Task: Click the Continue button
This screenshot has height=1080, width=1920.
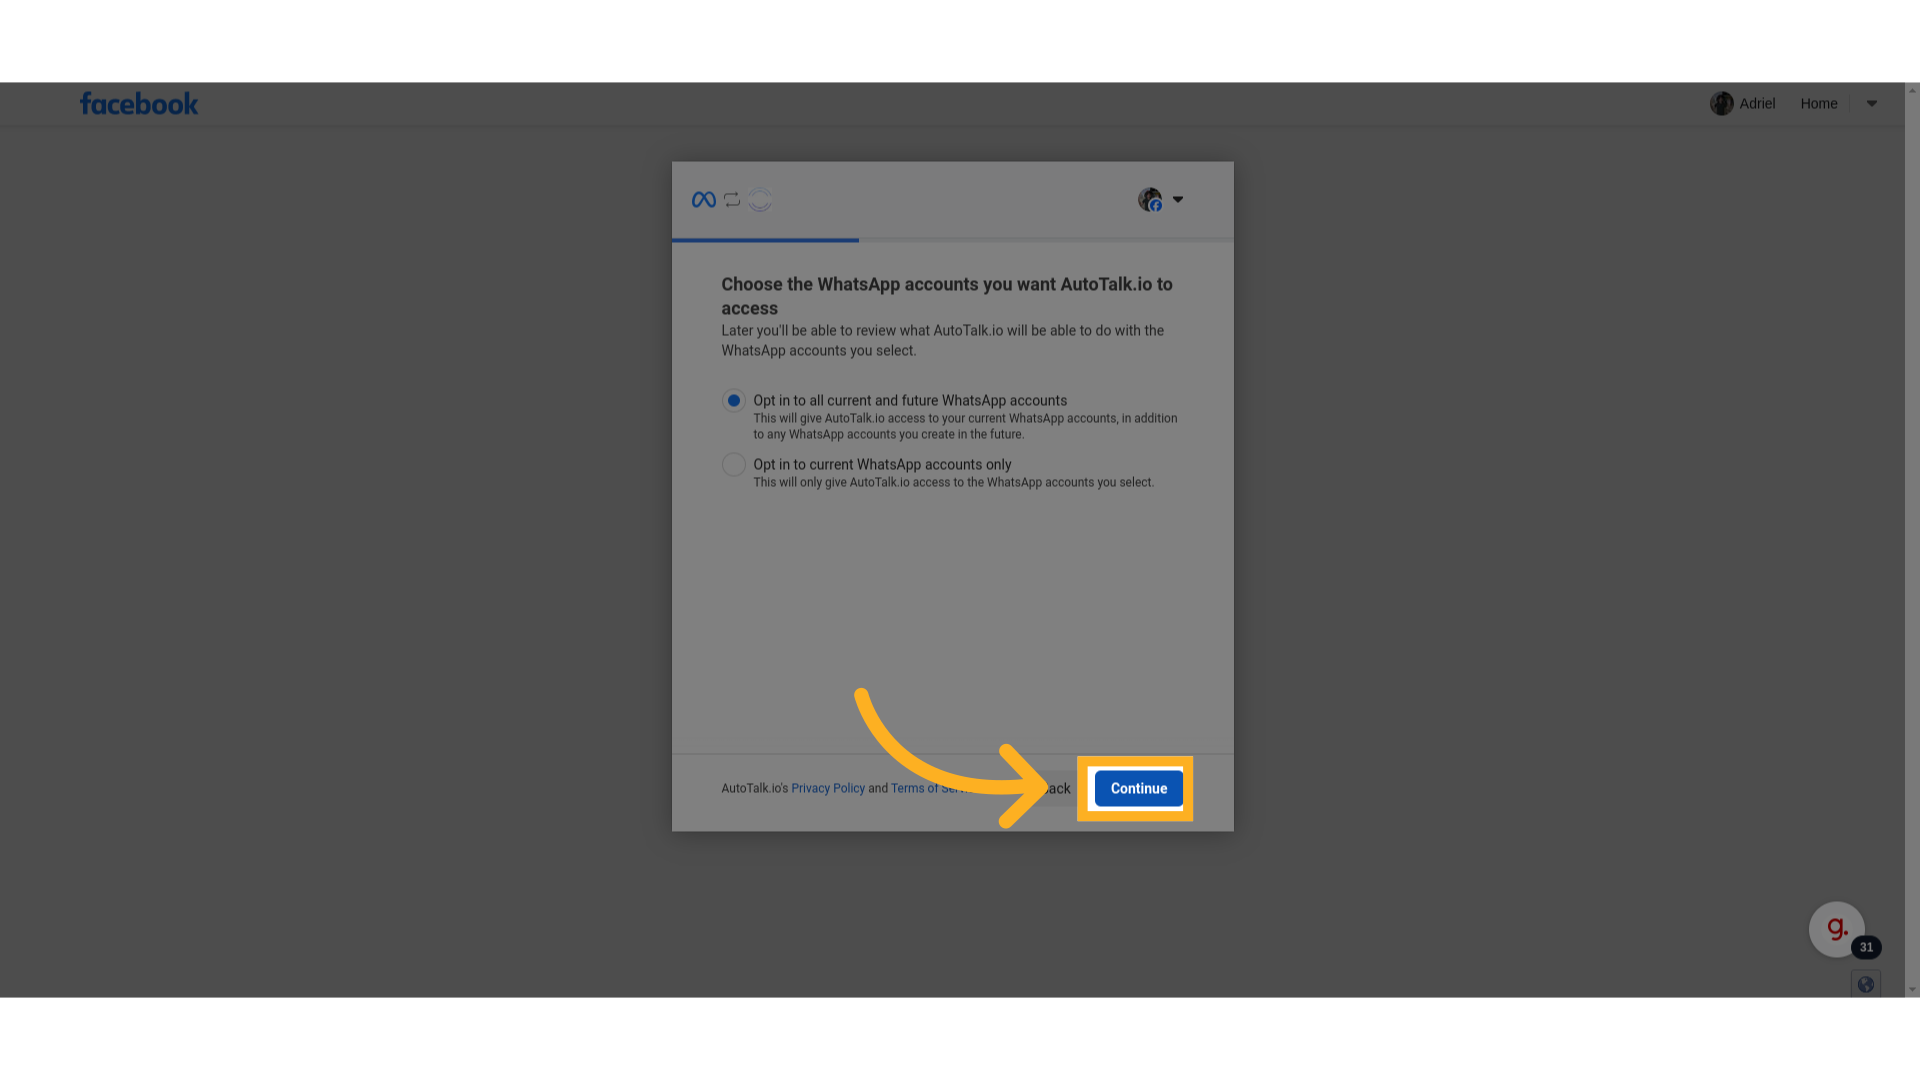Action: click(x=1139, y=789)
